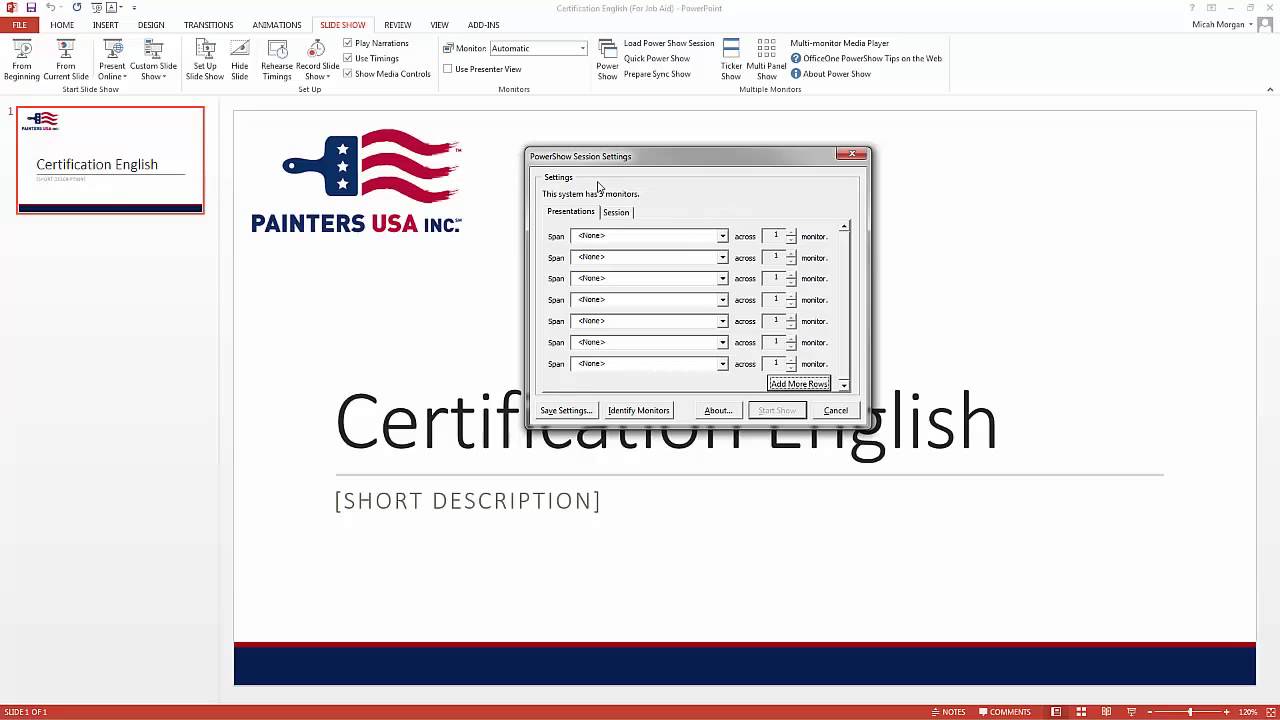This screenshot has height=720, width=1280.
Task: Toggle the NOTES pane
Action: (947, 712)
